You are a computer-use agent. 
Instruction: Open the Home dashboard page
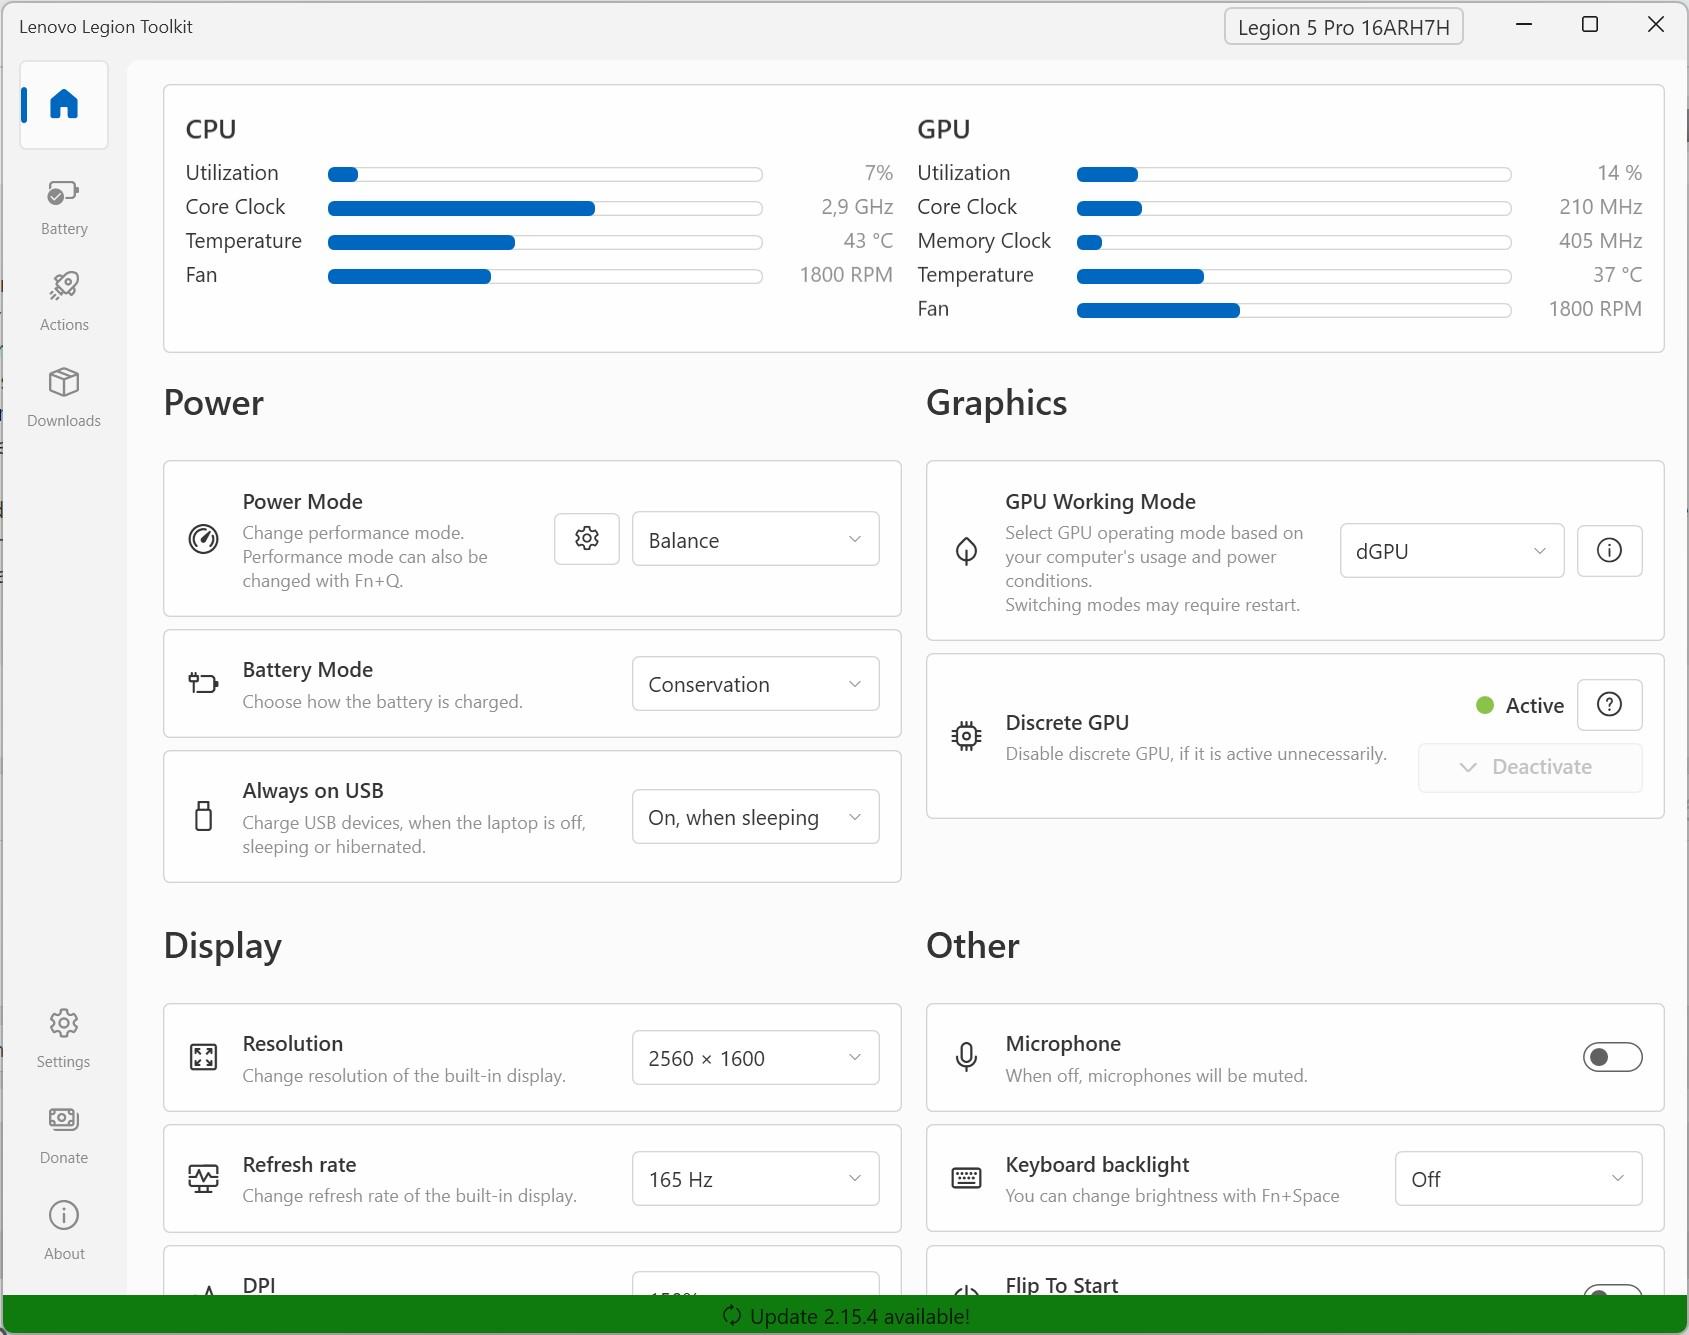point(64,105)
